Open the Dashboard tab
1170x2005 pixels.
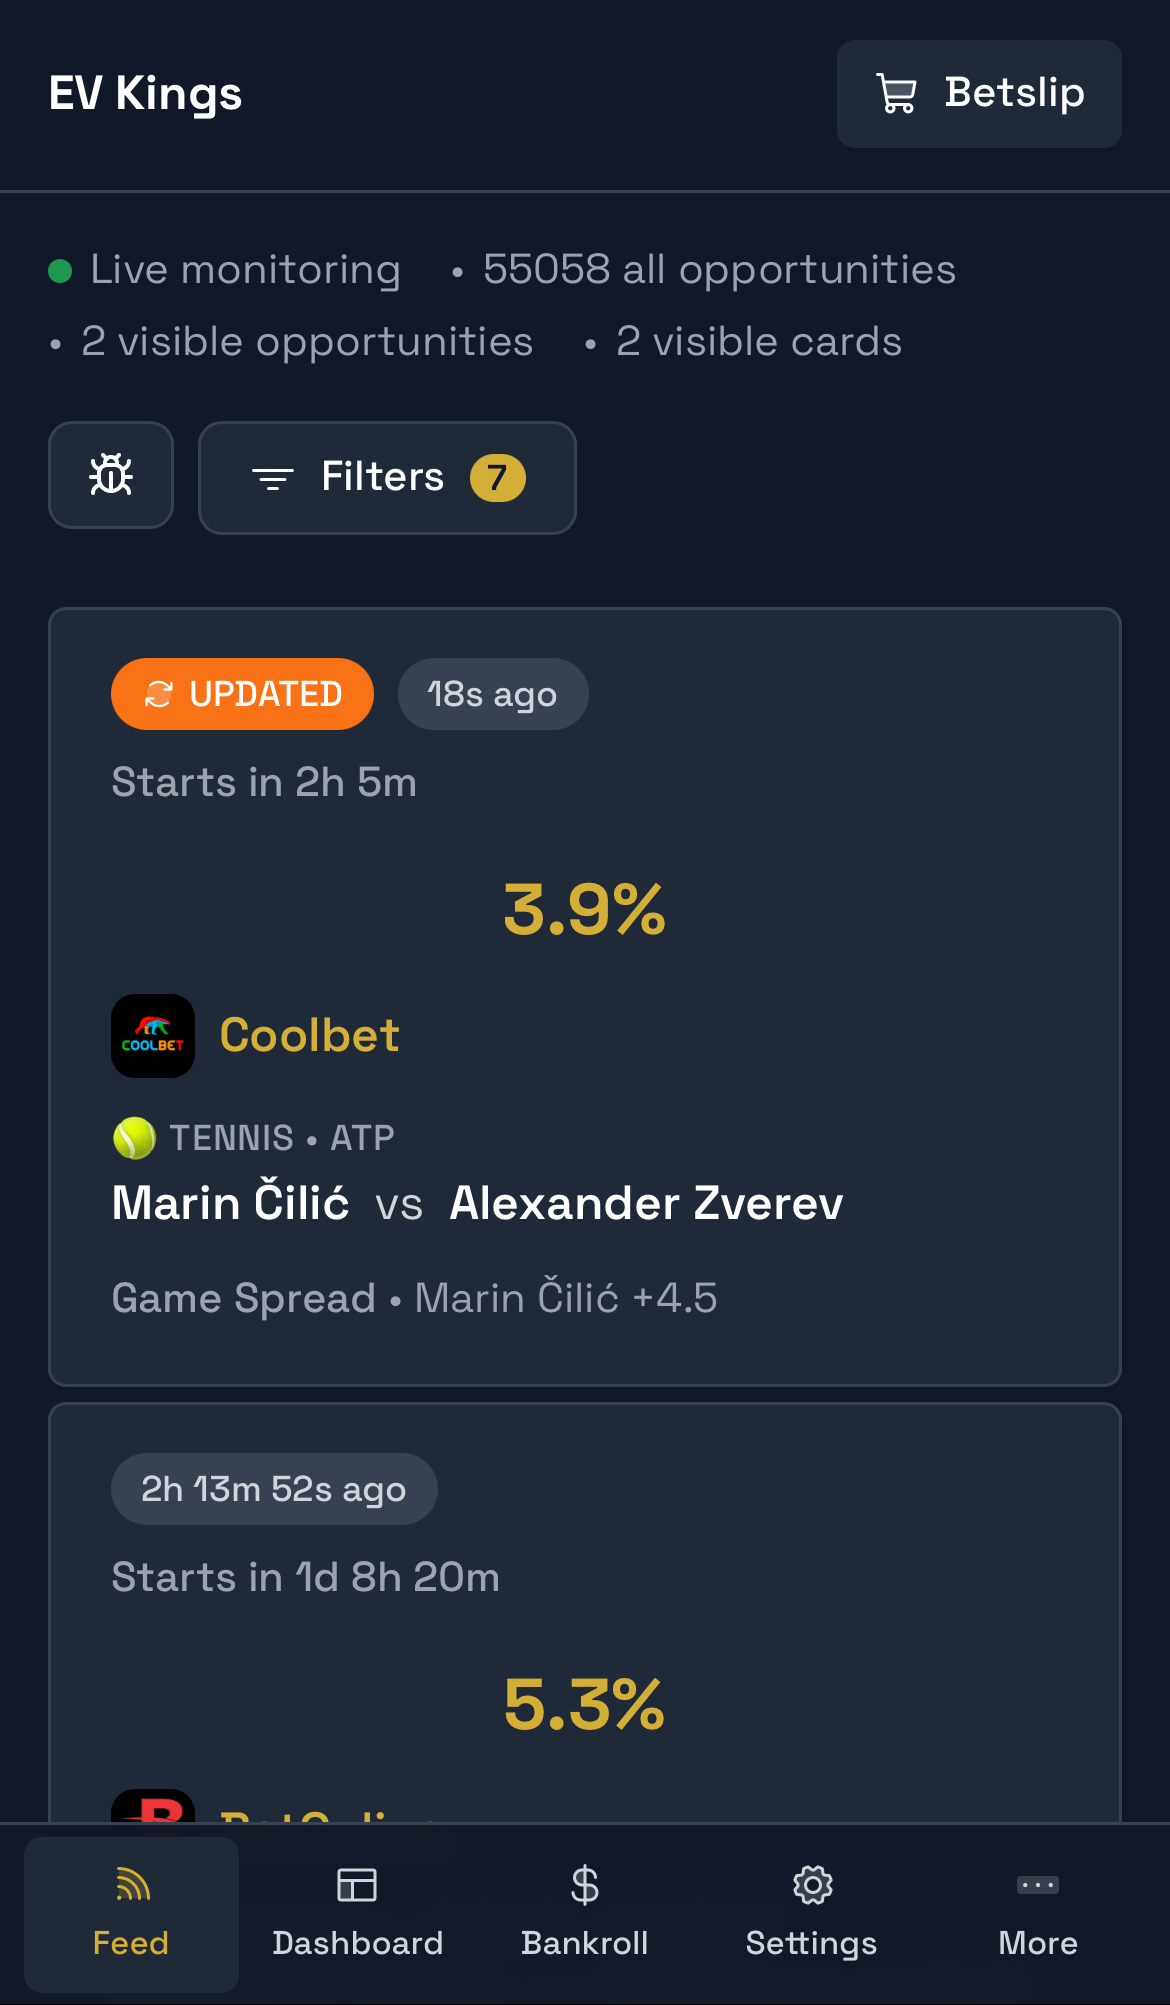click(x=357, y=1913)
